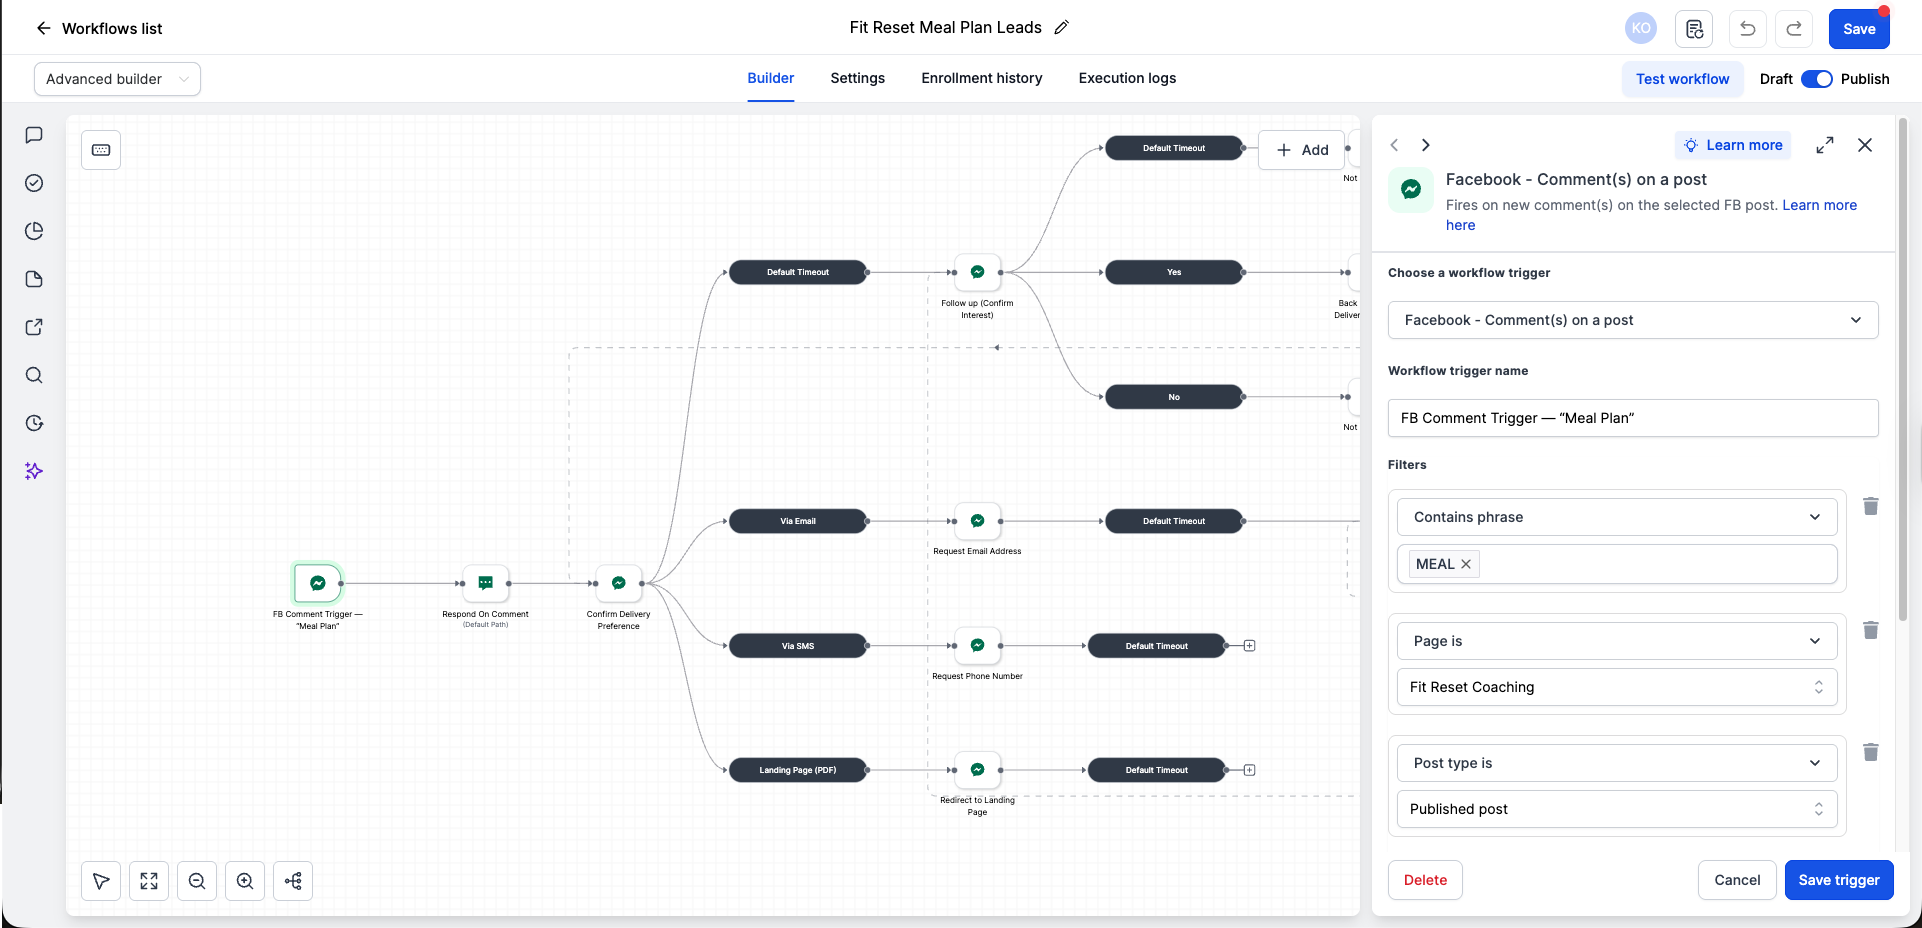Zoom in the workflow canvas
The height and width of the screenshot is (928, 1922).
tap(245, 881)
